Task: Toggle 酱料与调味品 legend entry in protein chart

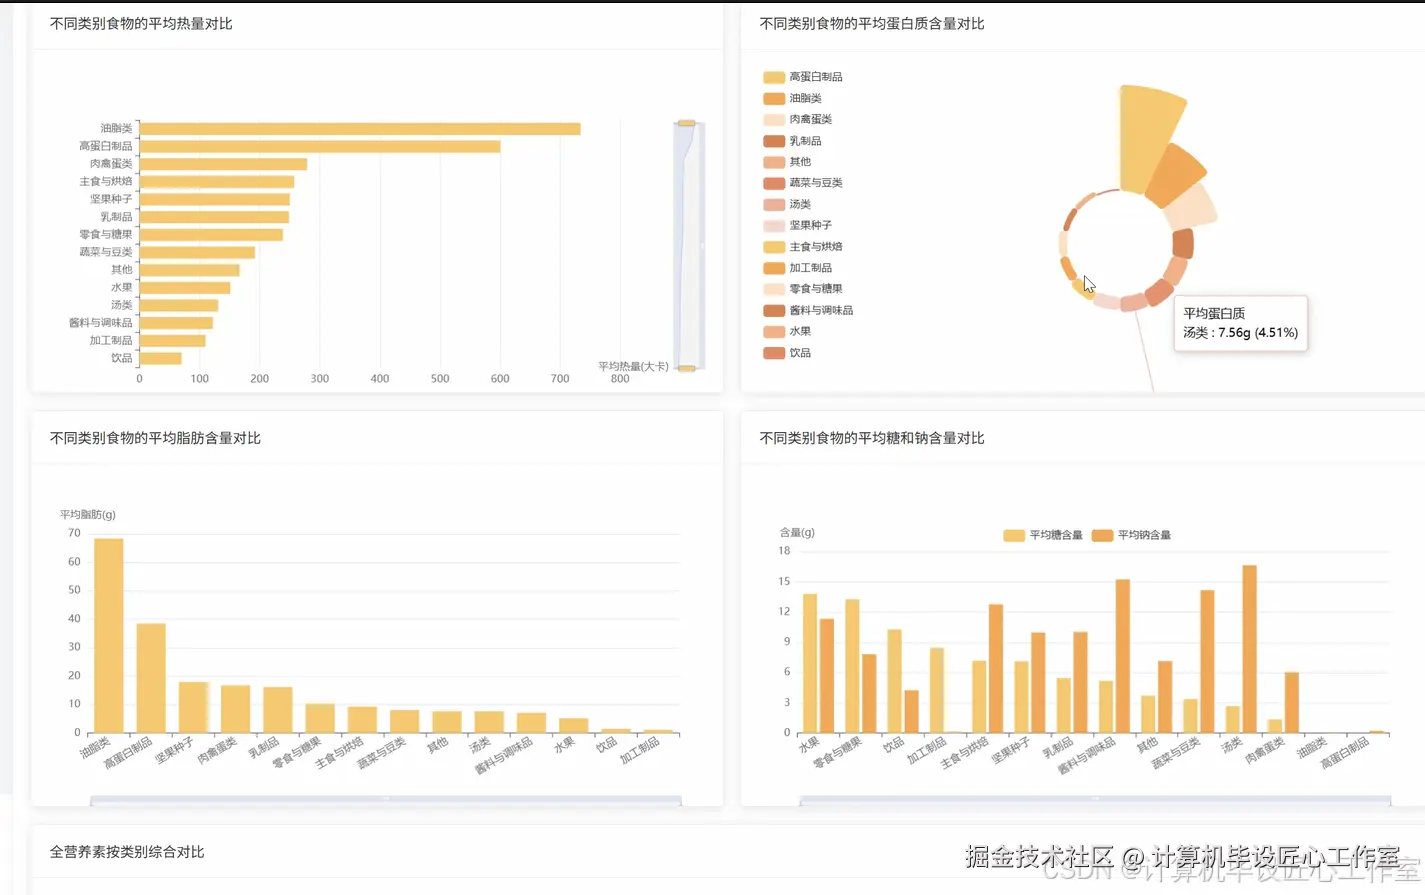Action: pyautogui.click(x=808, y=311)
